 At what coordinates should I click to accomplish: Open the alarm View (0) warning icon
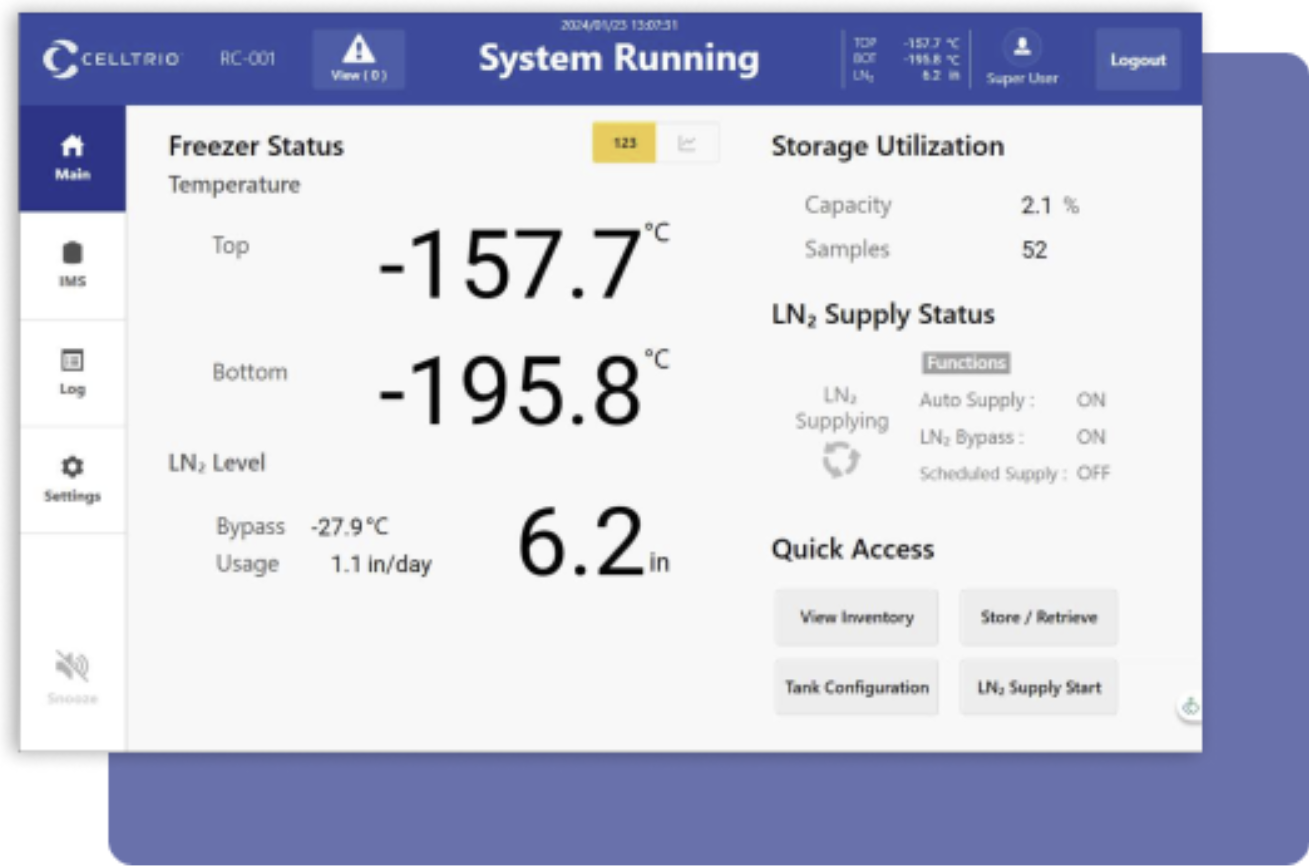point(358,58)
